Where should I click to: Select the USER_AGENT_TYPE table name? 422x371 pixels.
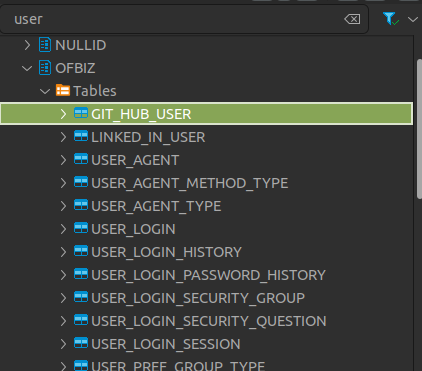[x=156, y=206]
